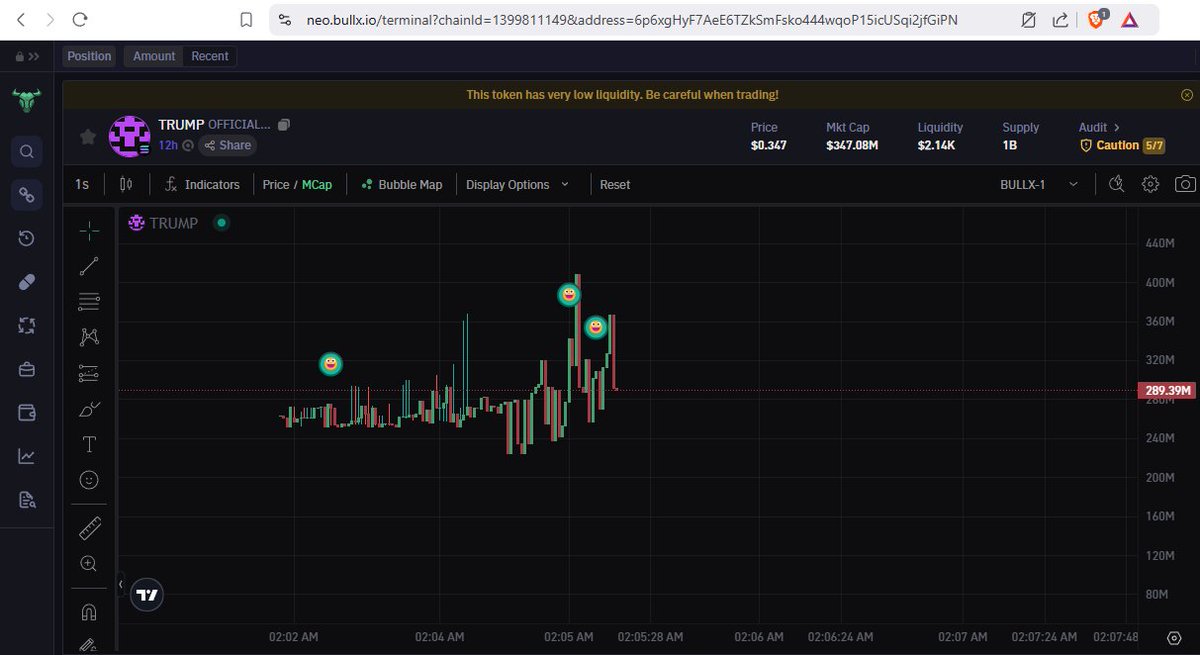
Task: Open the line chart analytics sidebar icon
Action: coord(27,456)
